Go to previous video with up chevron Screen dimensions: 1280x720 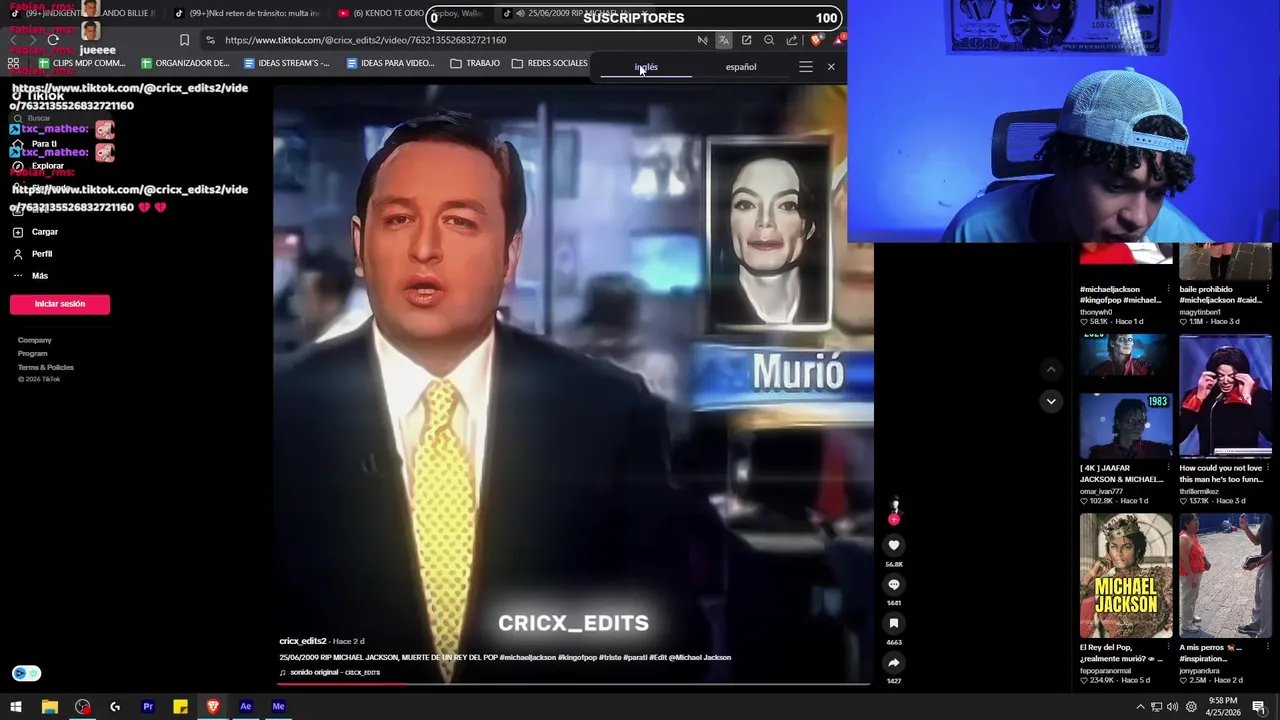coord(1051,370)
